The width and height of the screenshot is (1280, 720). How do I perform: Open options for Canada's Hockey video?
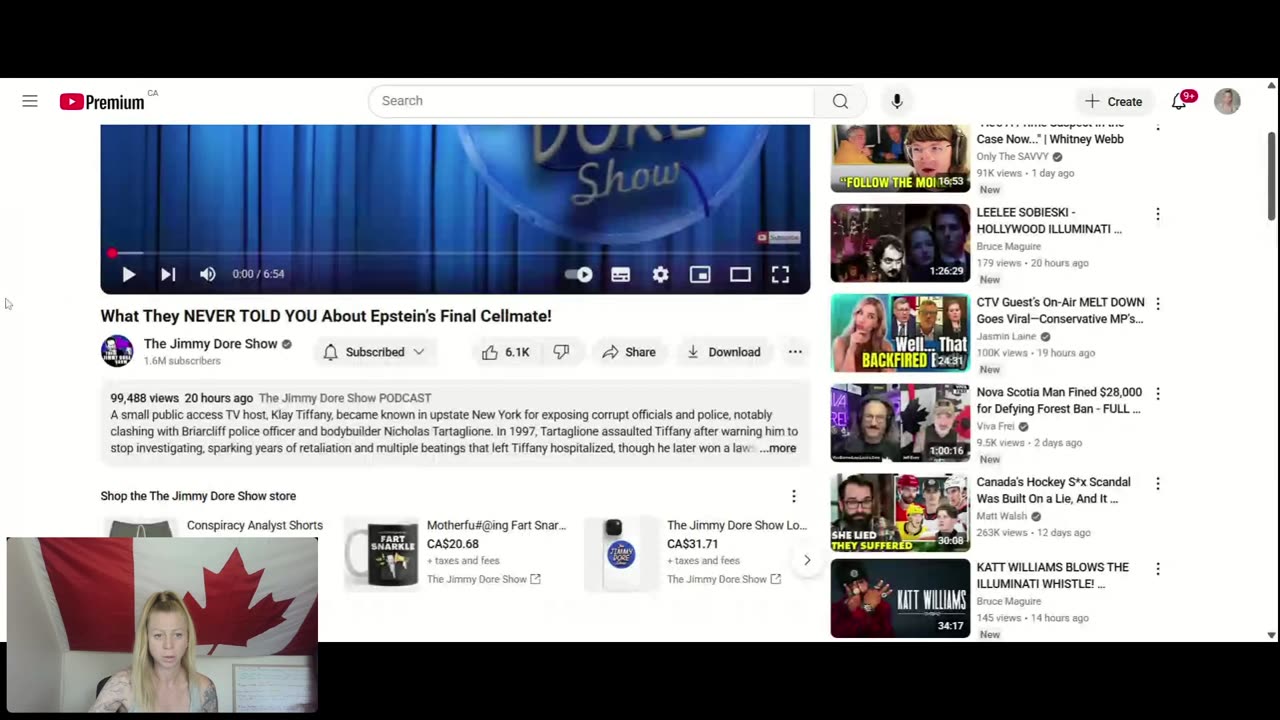[x=1158, y=483]
